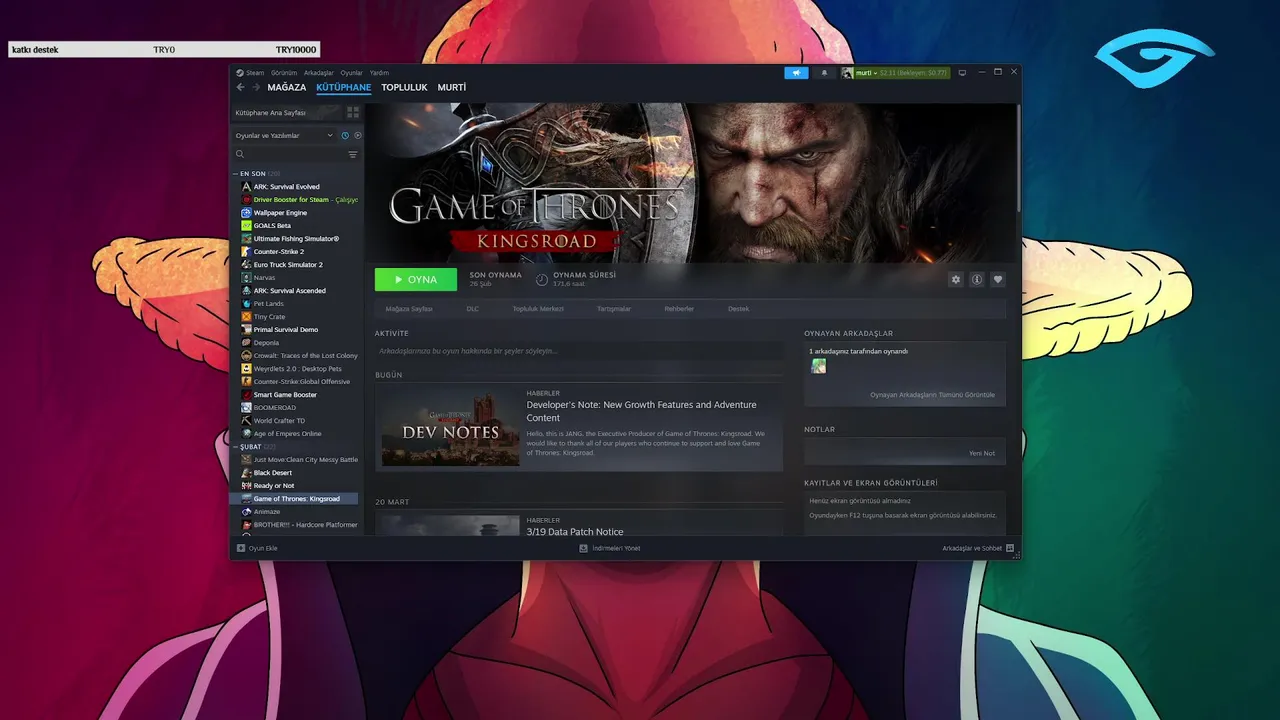Open Developer's Note news headline

(641, 411)
